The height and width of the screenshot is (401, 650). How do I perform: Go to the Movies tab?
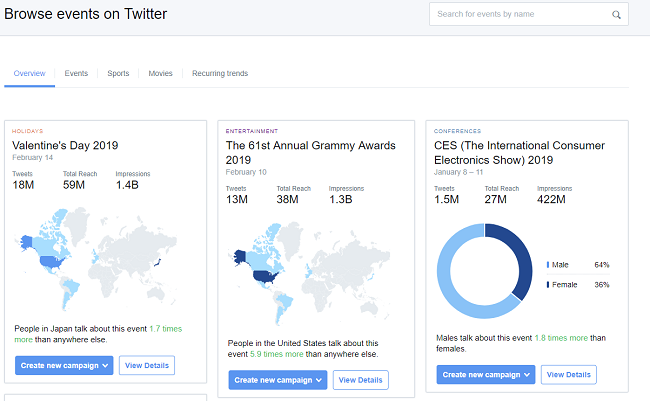160,73
